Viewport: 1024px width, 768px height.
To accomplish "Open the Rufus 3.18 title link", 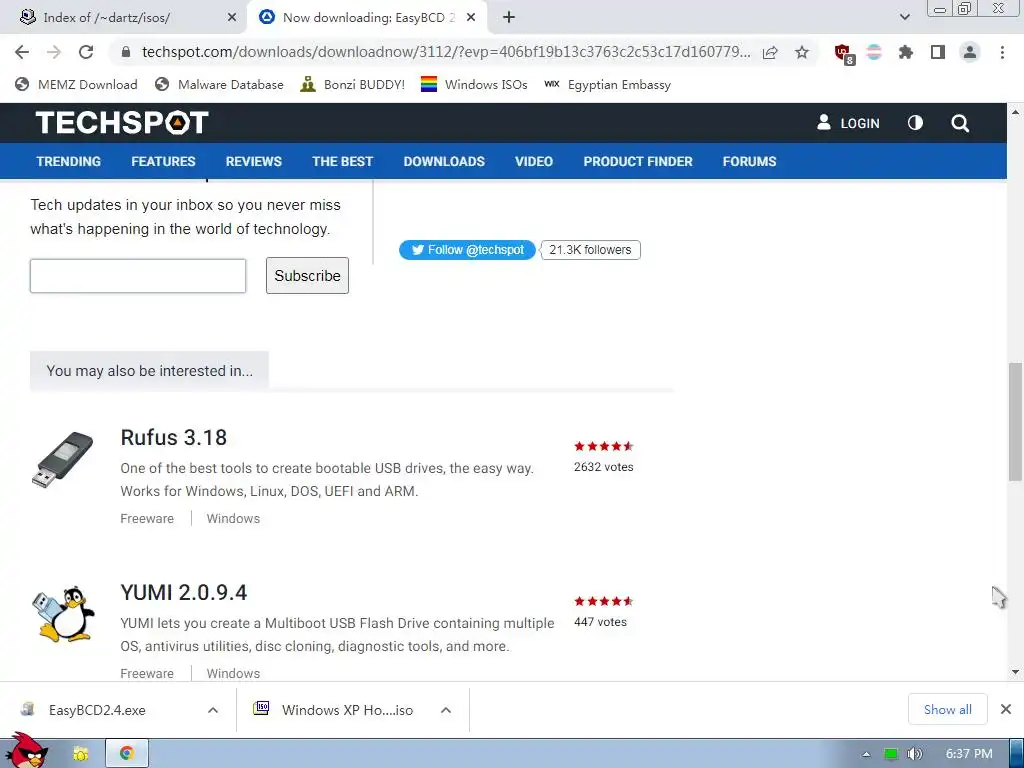I will (174, 437).
